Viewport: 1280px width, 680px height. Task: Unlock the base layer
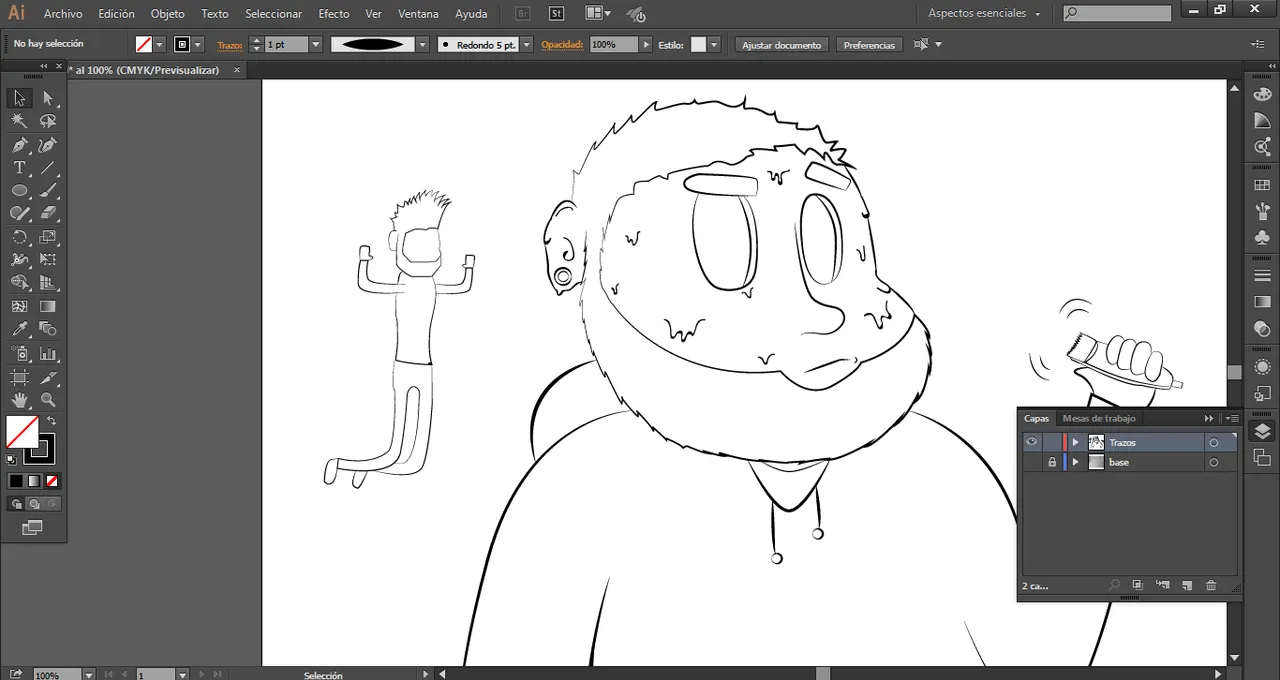[x=1051, y=462]
